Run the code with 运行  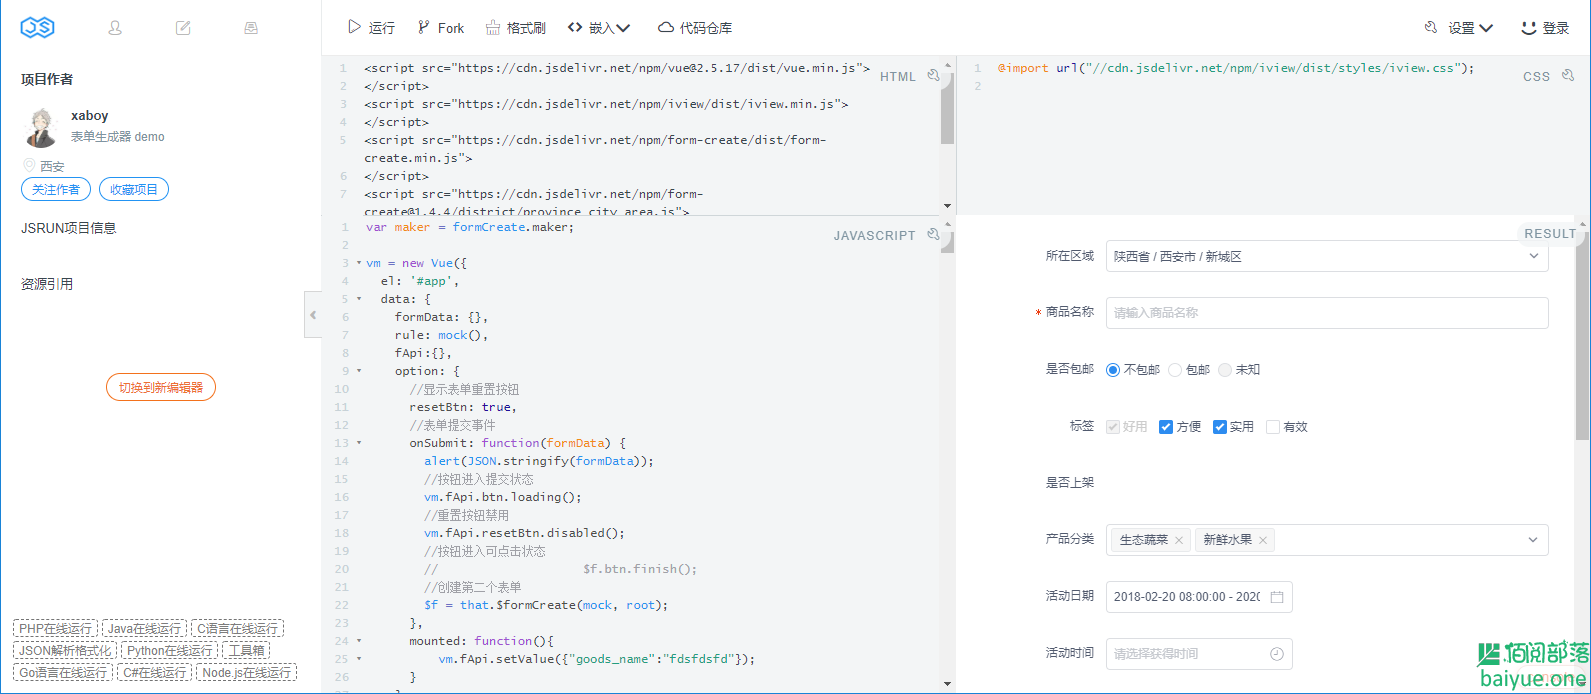(371, 28)
